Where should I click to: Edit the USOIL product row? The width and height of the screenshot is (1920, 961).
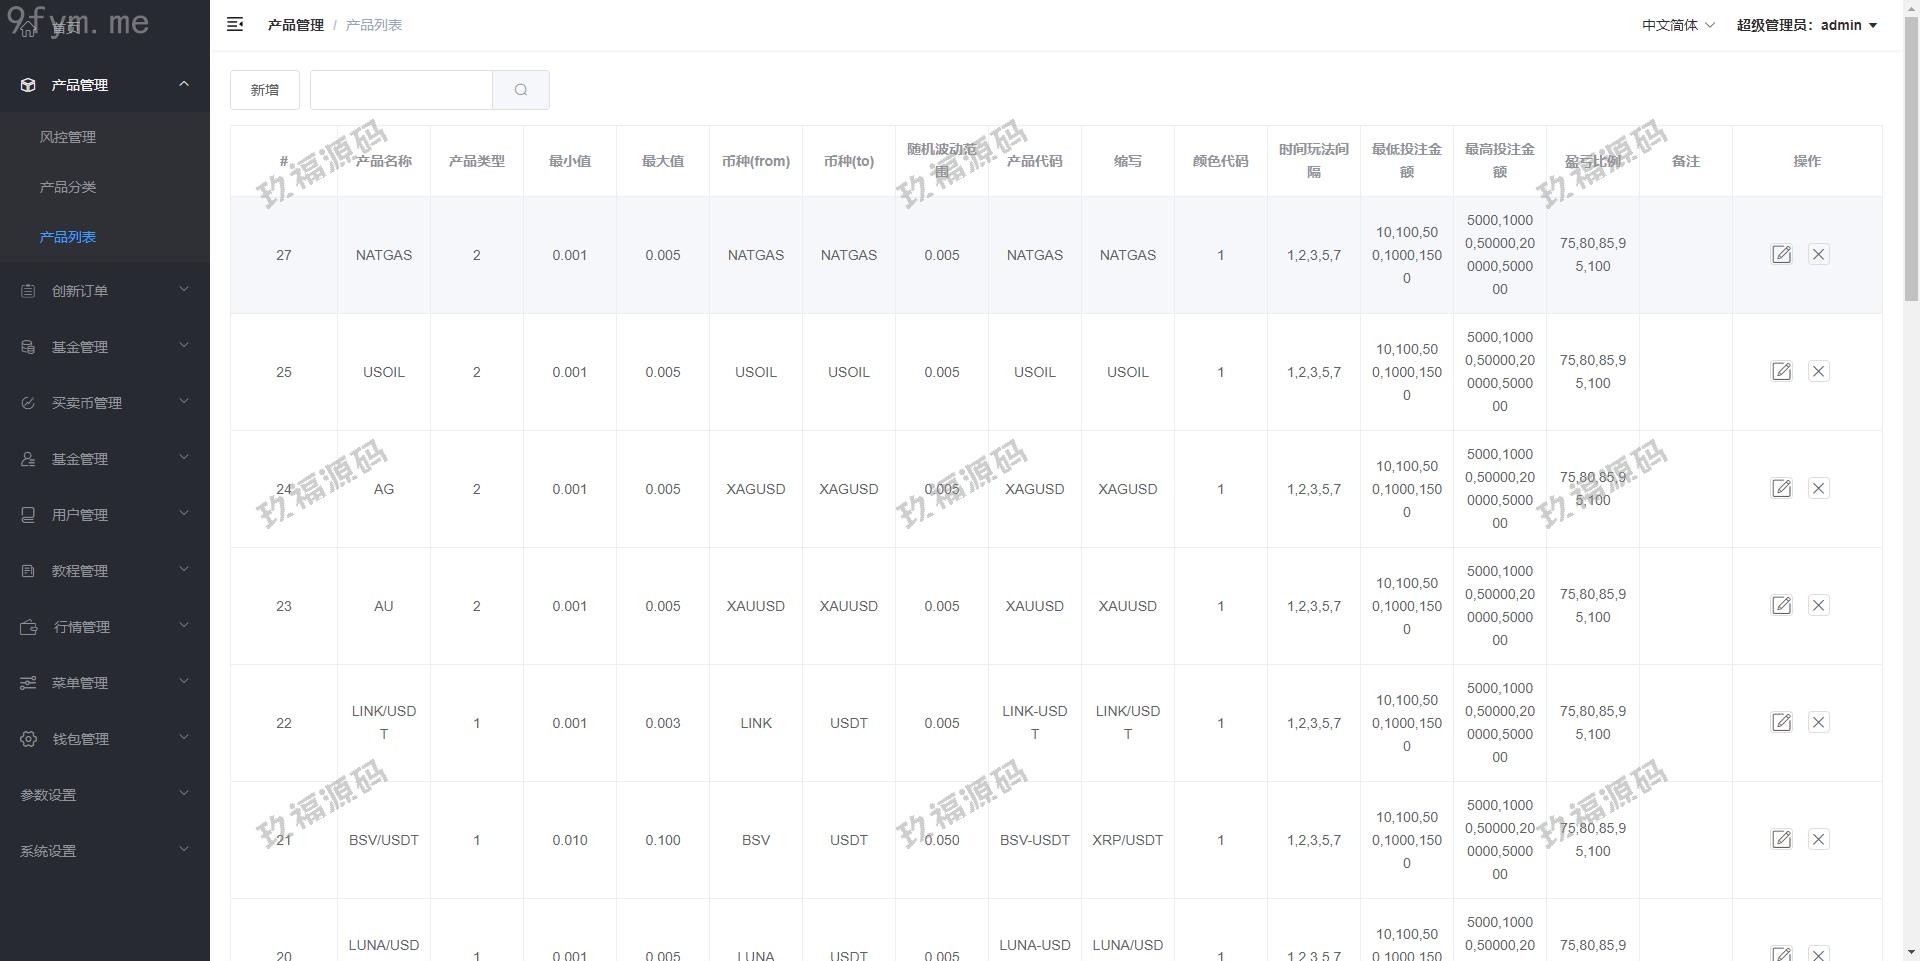[x=1781, y=372]
